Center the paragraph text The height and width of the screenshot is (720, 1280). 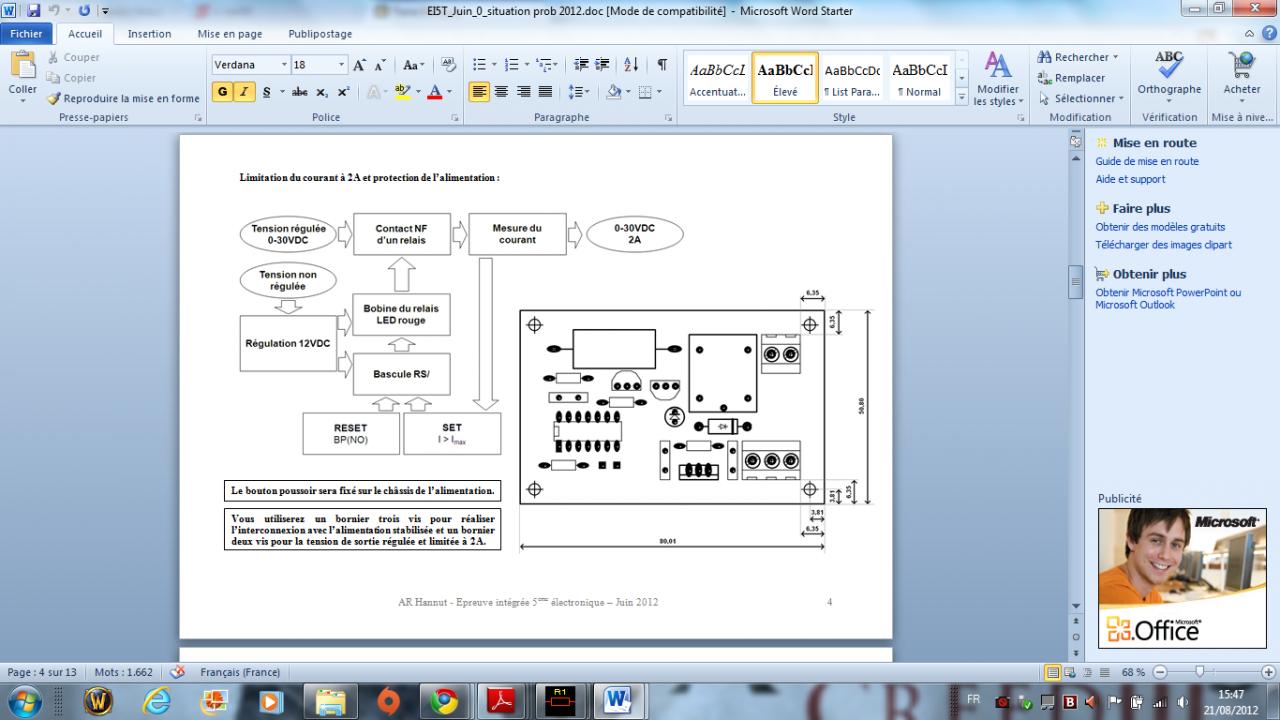click(x=501, y=92)
